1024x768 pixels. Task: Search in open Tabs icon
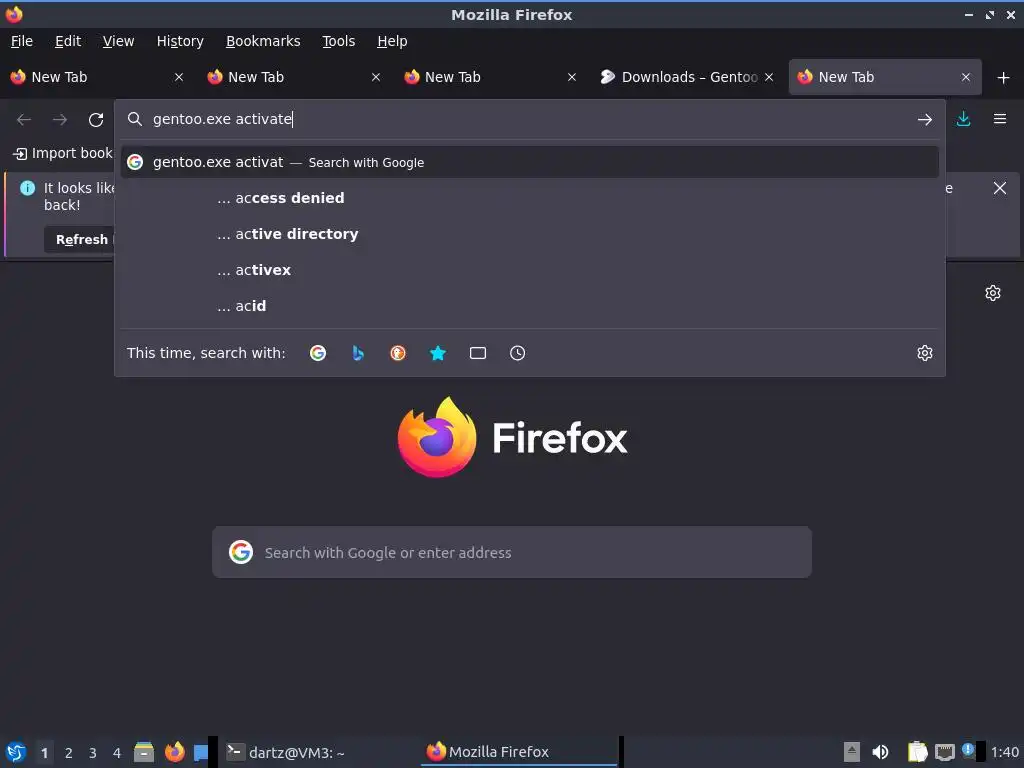(478, 353)
